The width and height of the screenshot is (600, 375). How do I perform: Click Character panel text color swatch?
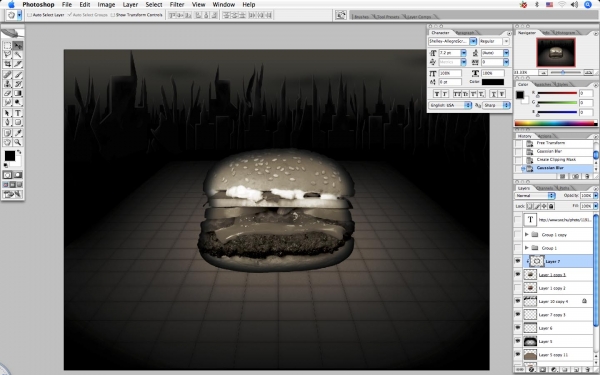(493, 82)
